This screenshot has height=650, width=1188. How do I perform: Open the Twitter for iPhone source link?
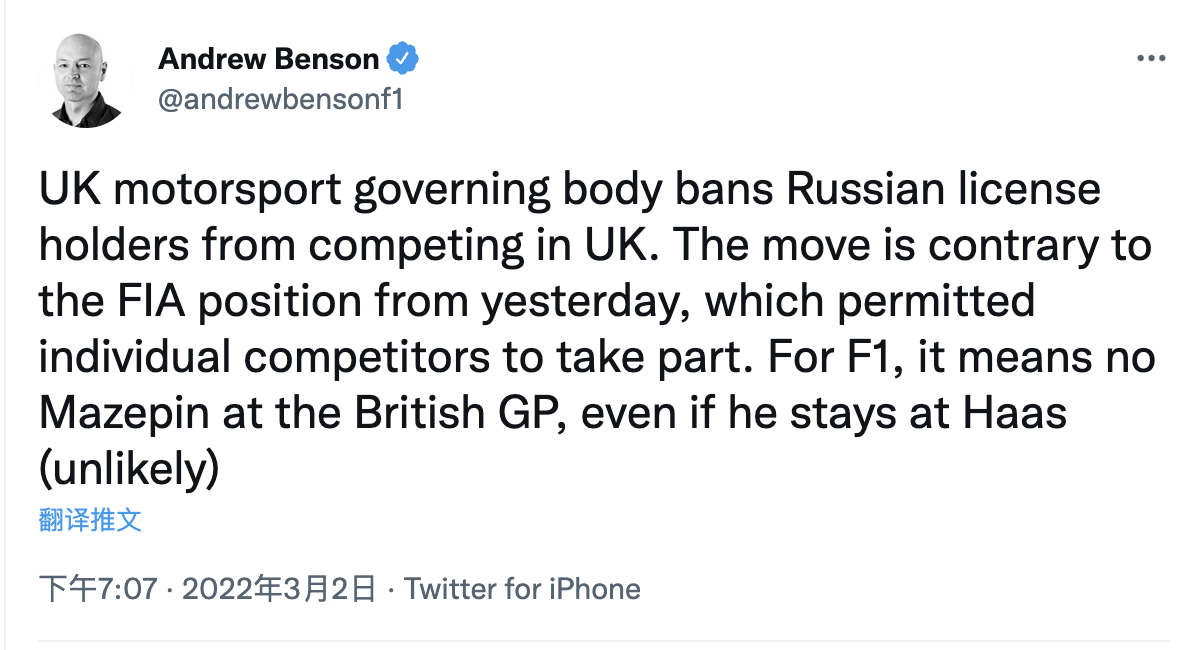[x=522, y=588]
